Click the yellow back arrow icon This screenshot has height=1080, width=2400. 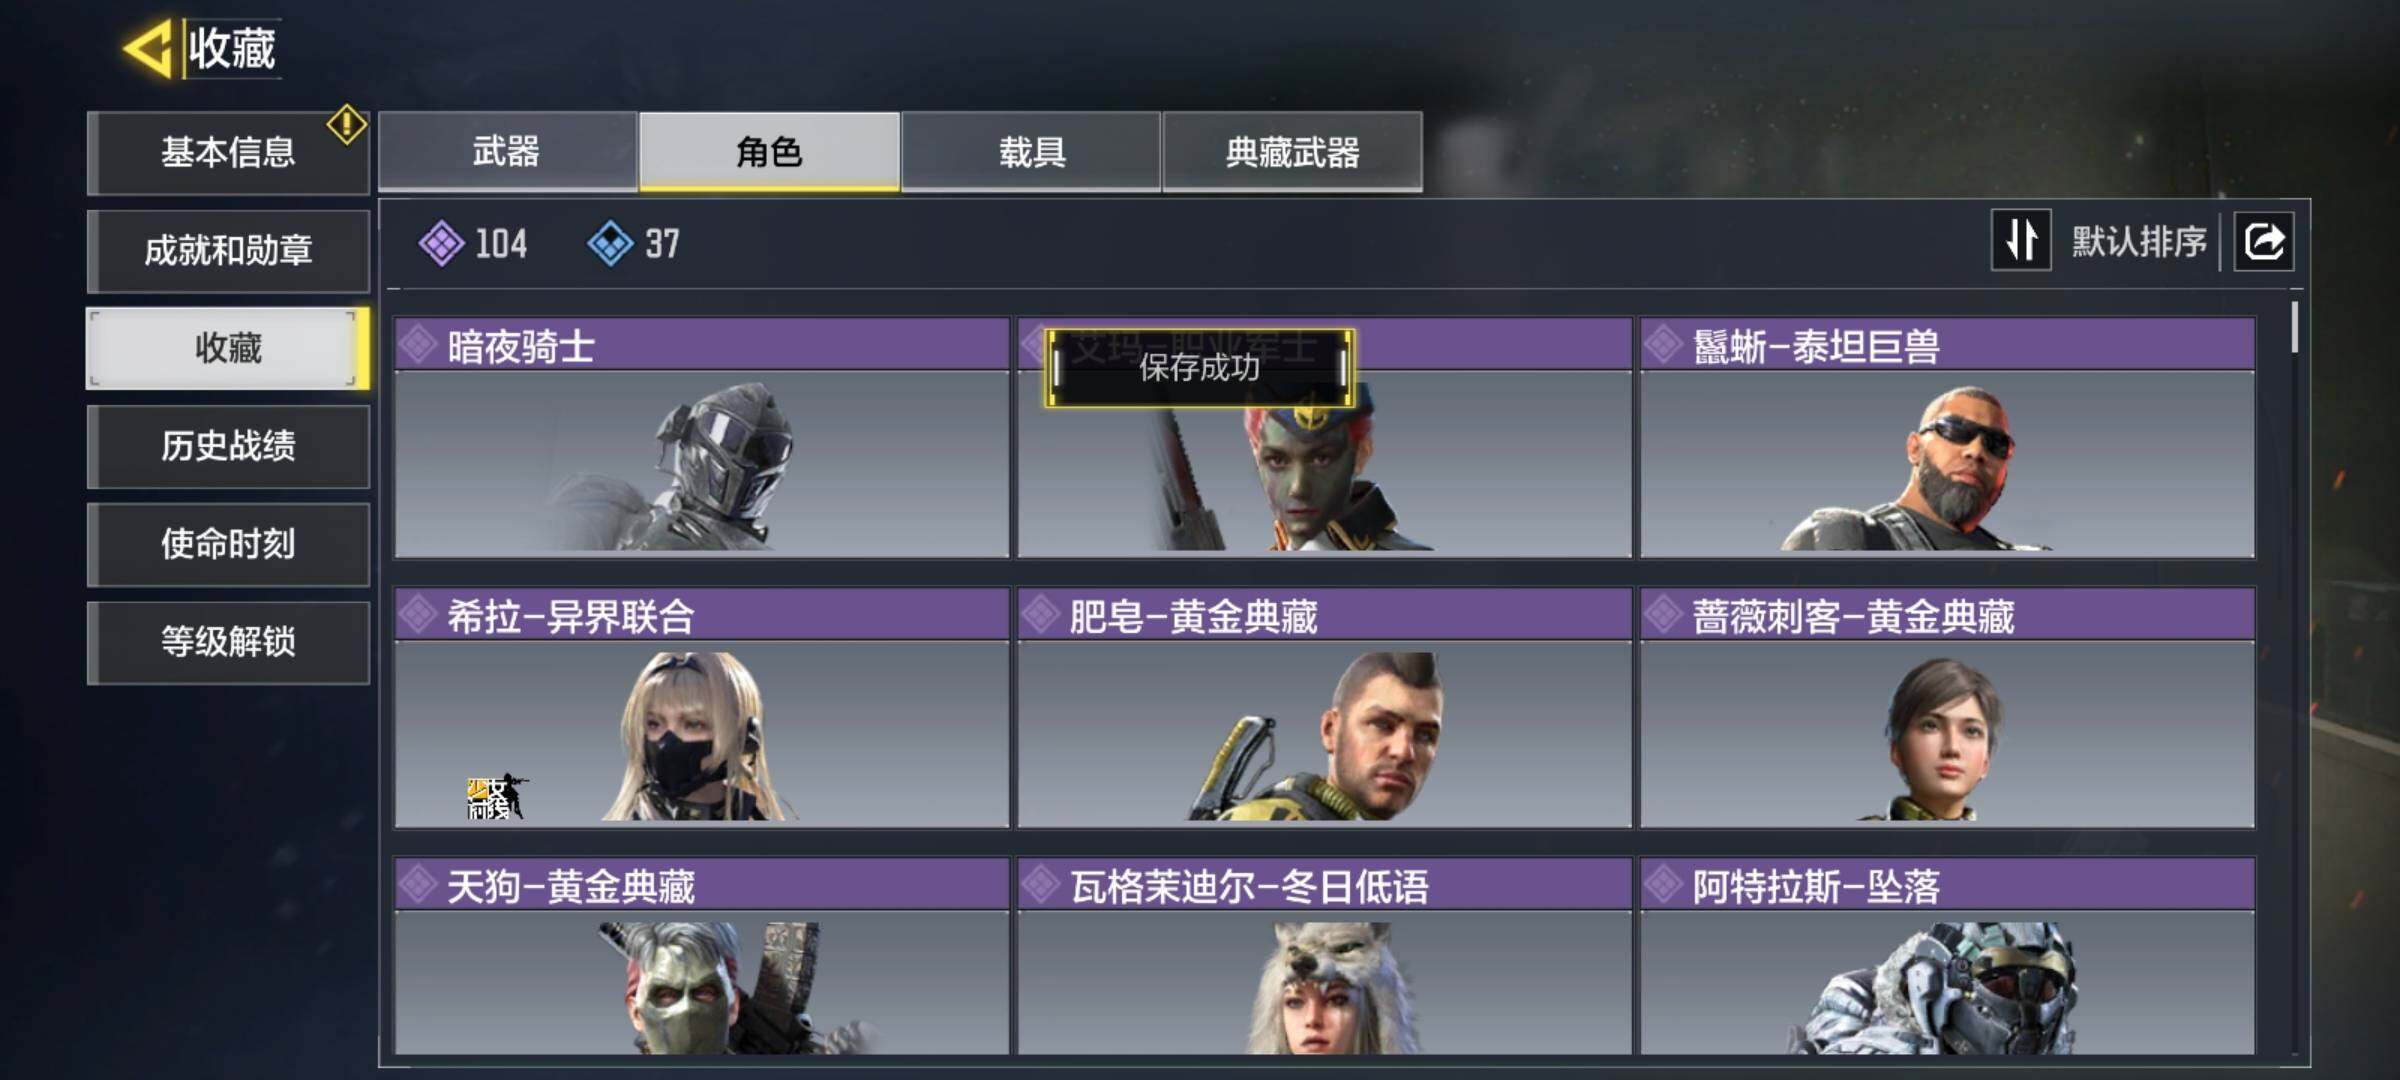(x=148, y=48)
